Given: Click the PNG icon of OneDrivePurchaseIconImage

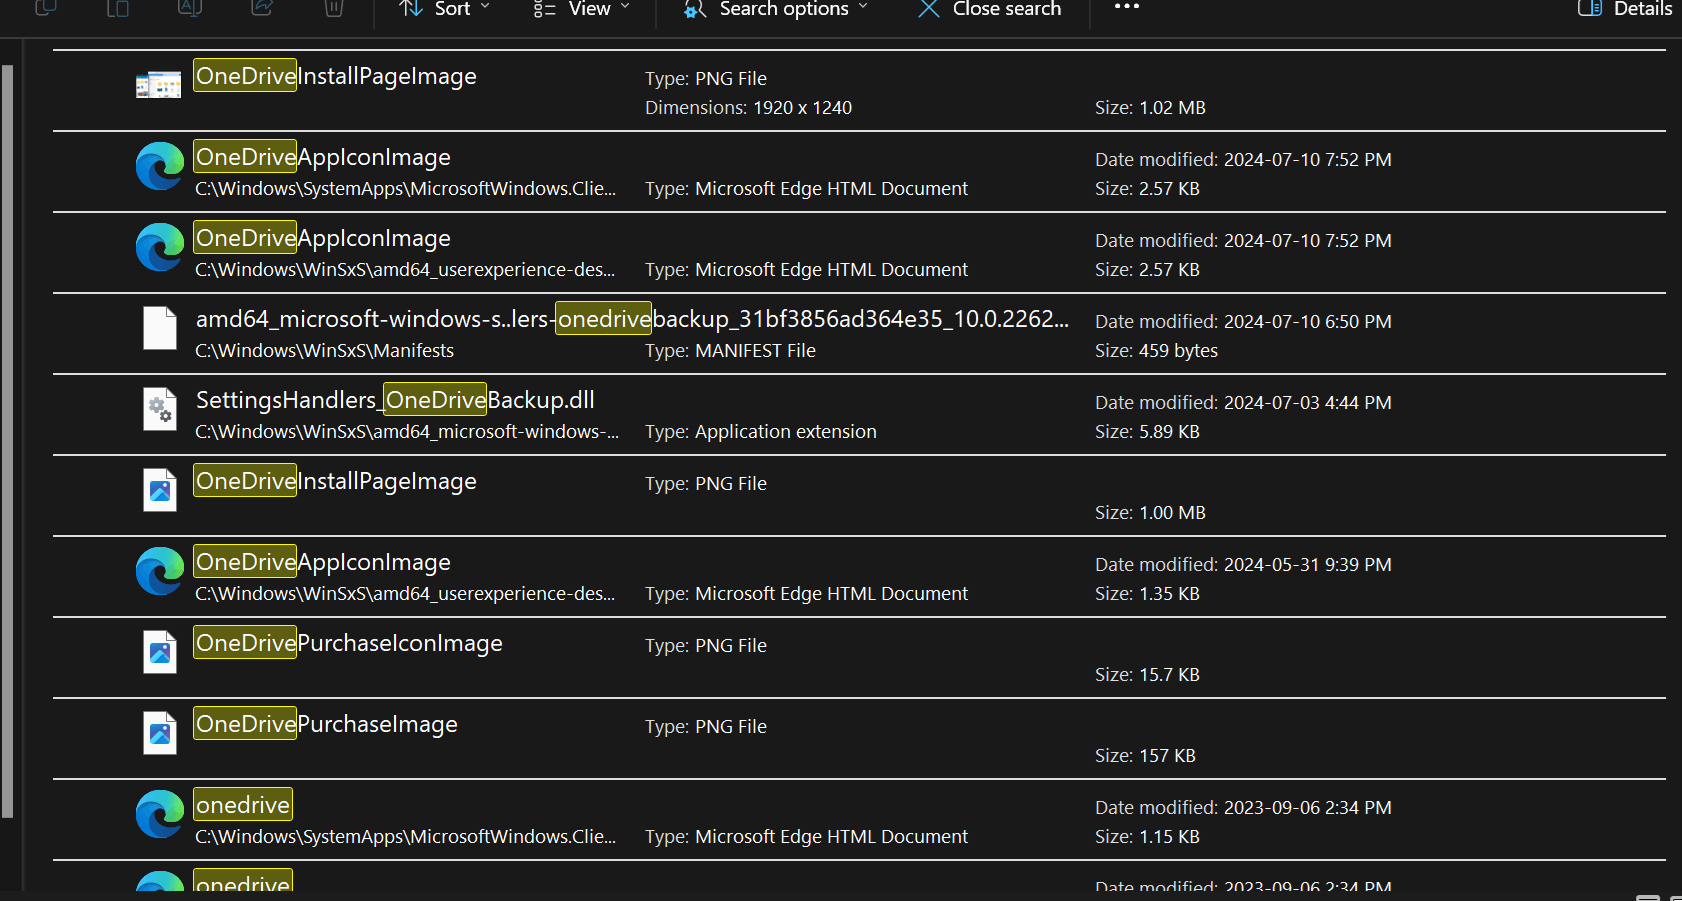Looking at the screenshot, I should tap(160, 652).
